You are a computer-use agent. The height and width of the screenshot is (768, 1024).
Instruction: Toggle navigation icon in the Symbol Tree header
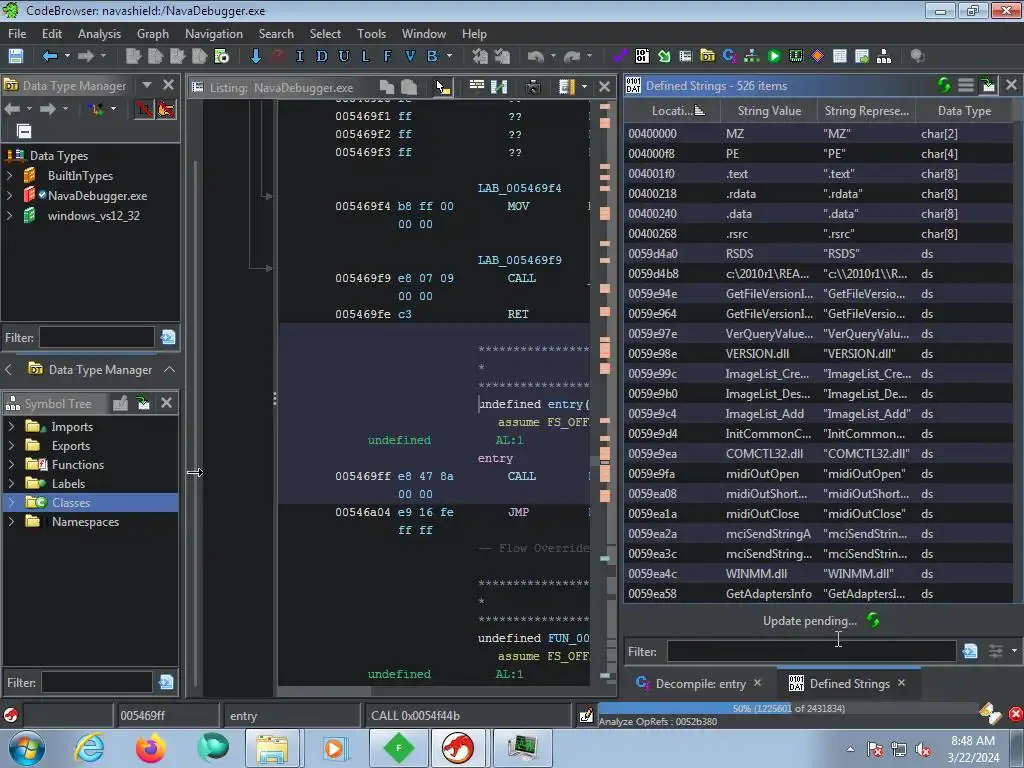(x=143, y=403)
